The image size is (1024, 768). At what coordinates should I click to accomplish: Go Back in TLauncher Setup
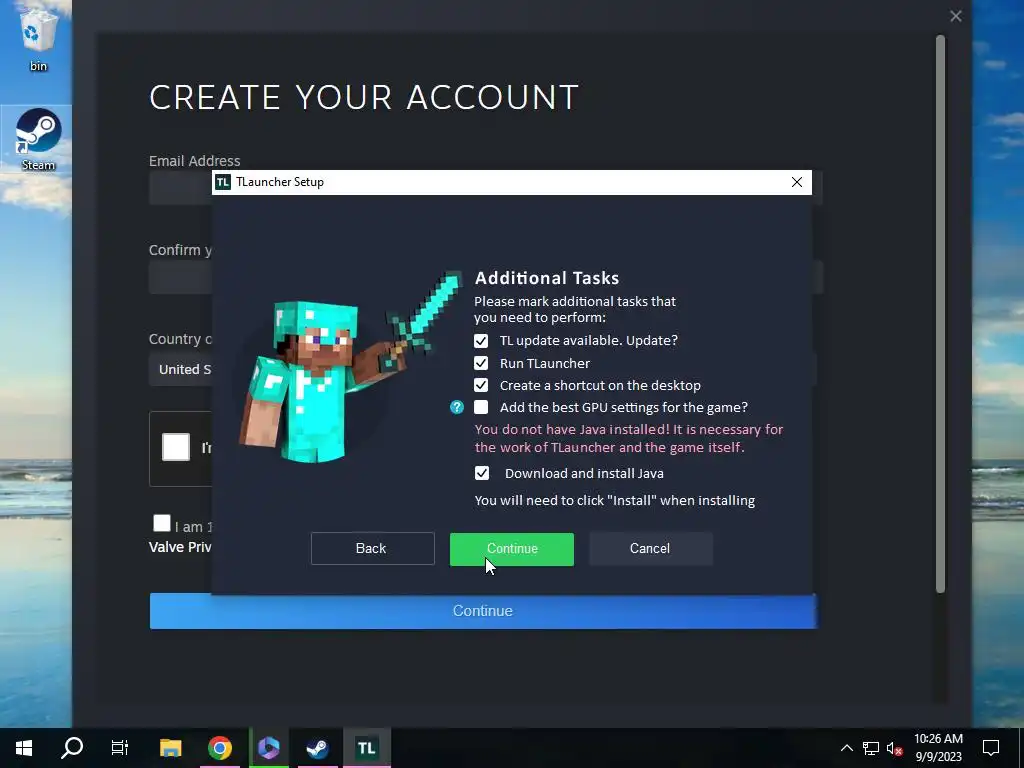(x=372, y=549)
